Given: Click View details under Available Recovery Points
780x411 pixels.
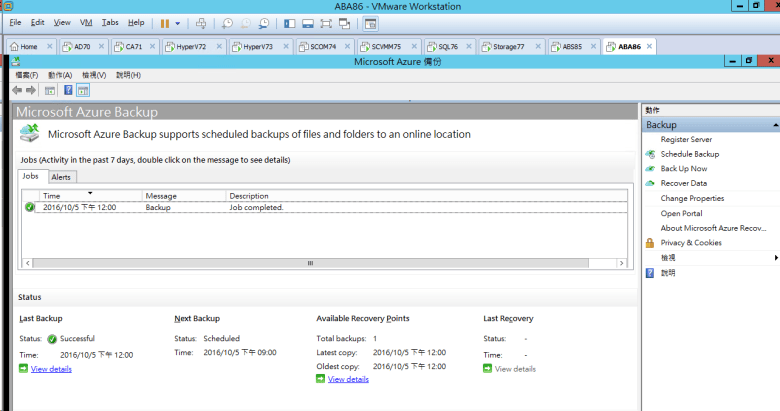Looking at the screenshot, I should [x=348, y=379].
